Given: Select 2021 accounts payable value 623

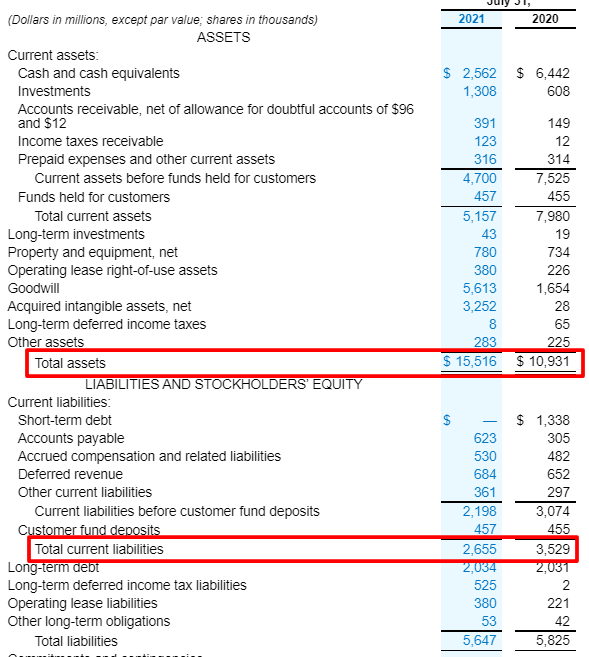Looking at the screenshot, I should (x=485, y=439).
